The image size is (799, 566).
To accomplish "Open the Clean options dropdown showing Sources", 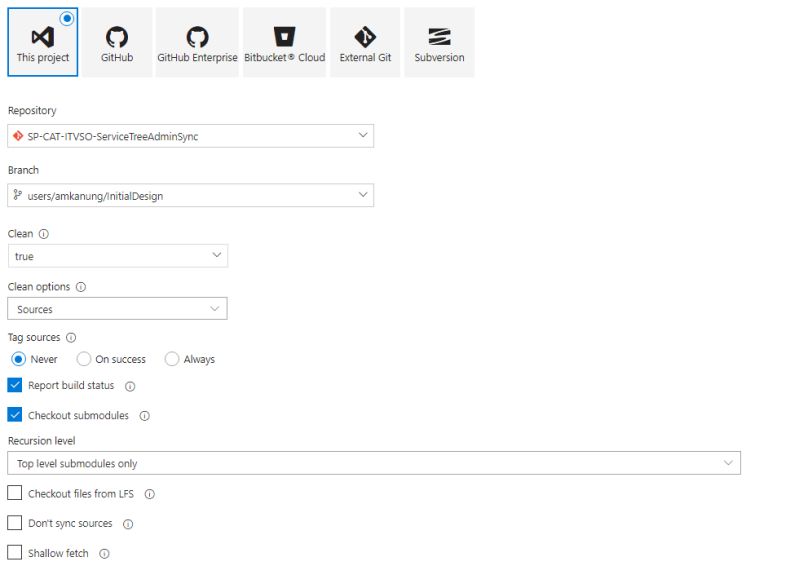I will [118, 309].
